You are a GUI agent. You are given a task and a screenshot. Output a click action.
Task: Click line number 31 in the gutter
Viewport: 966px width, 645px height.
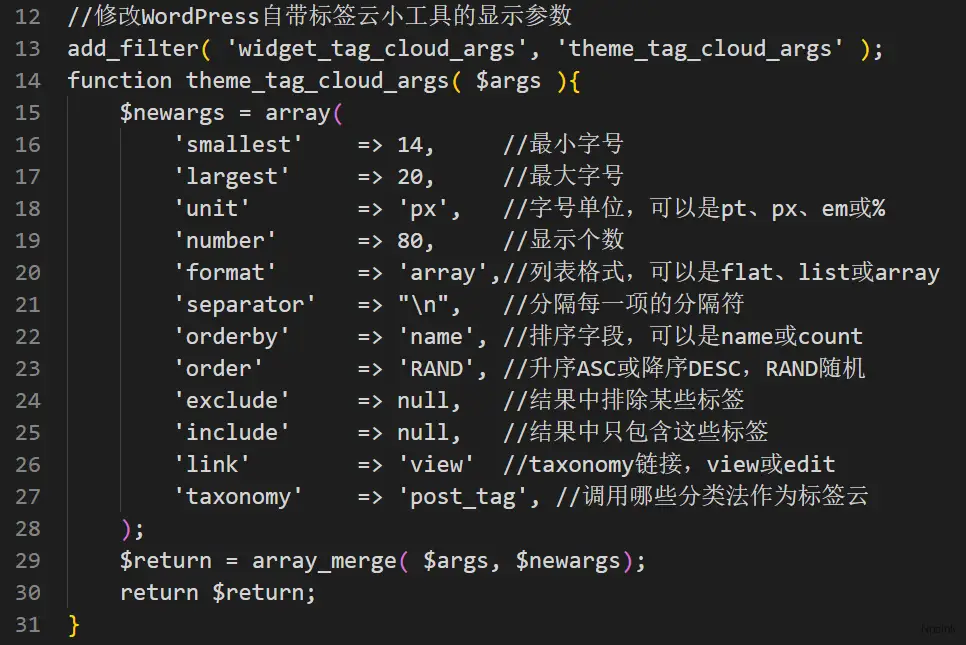[x=28, y=625]
